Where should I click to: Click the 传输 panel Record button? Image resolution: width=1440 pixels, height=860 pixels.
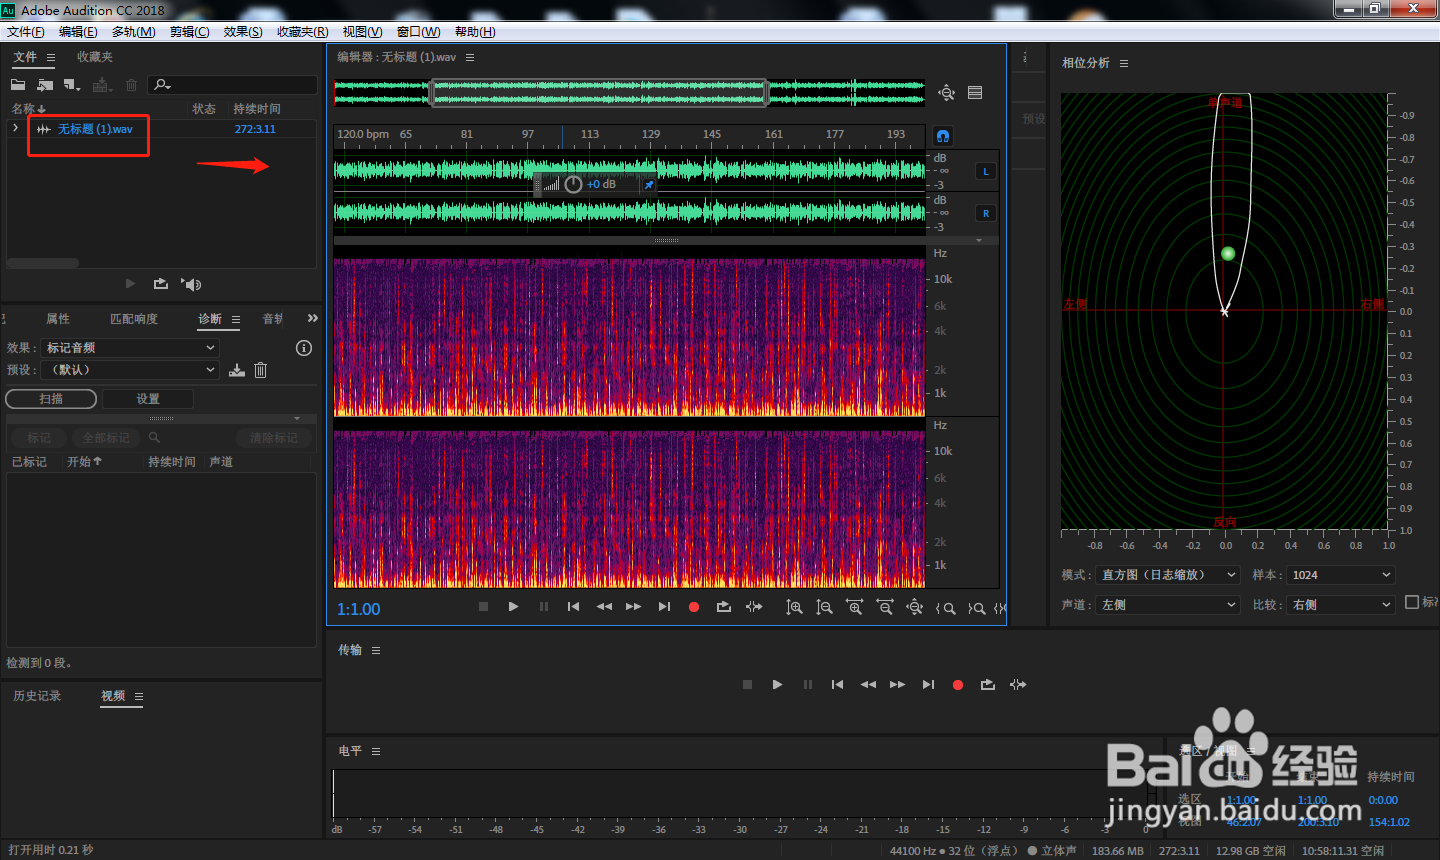point(958,685)
